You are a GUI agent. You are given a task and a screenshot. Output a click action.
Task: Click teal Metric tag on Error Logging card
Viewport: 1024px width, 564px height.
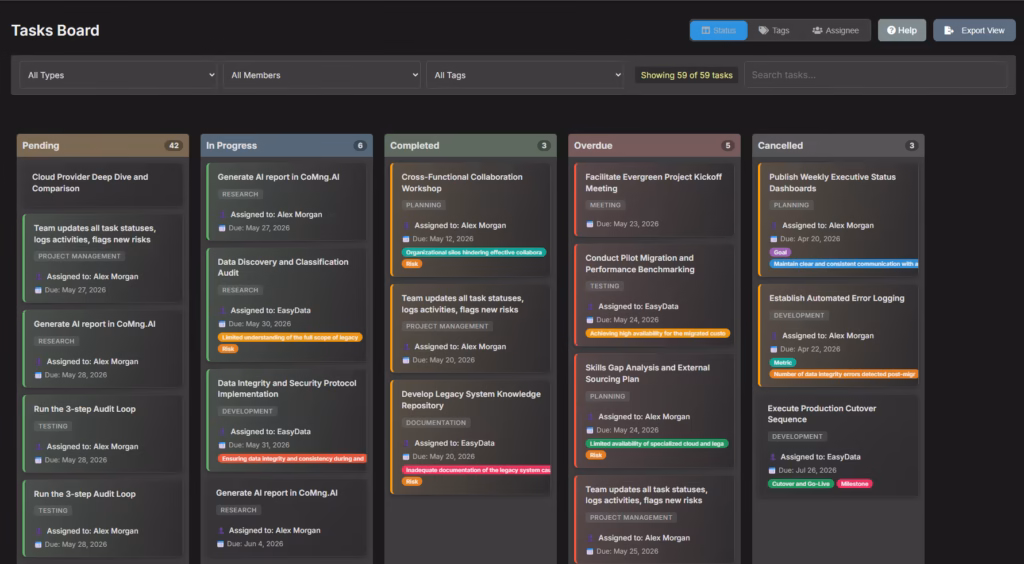(x=782, y=362)
